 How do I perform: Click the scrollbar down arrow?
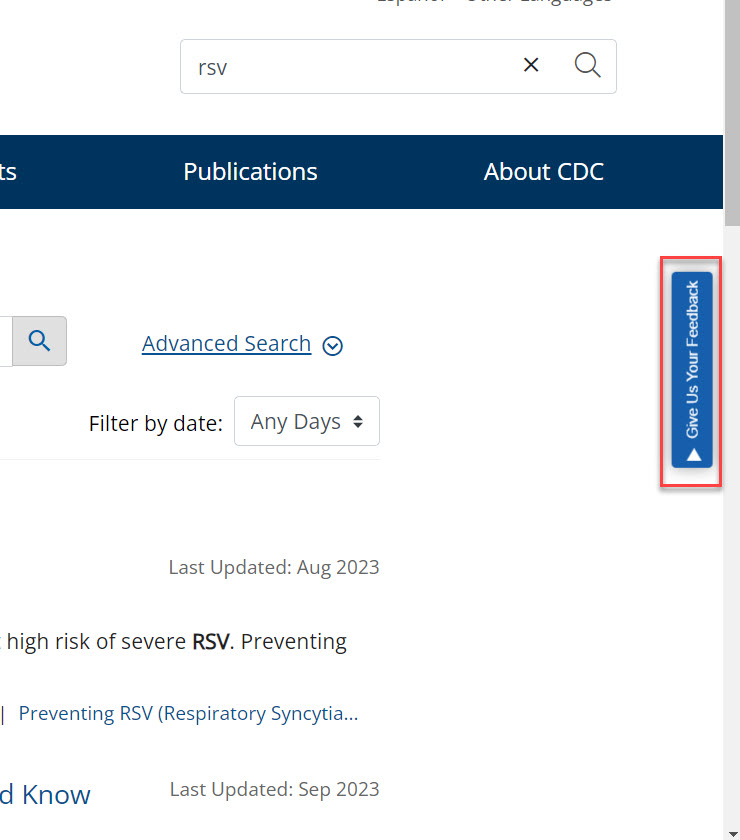coord(732,834)
